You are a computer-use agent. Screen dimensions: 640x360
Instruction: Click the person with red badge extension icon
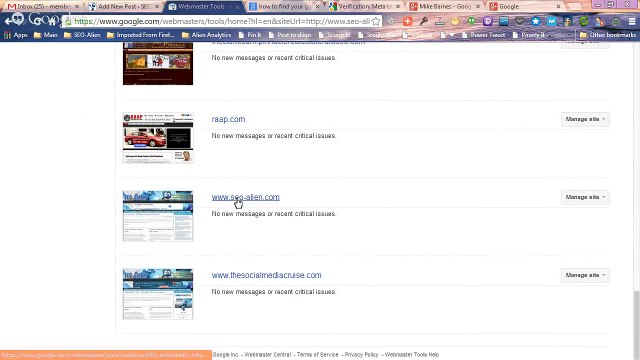600,21
